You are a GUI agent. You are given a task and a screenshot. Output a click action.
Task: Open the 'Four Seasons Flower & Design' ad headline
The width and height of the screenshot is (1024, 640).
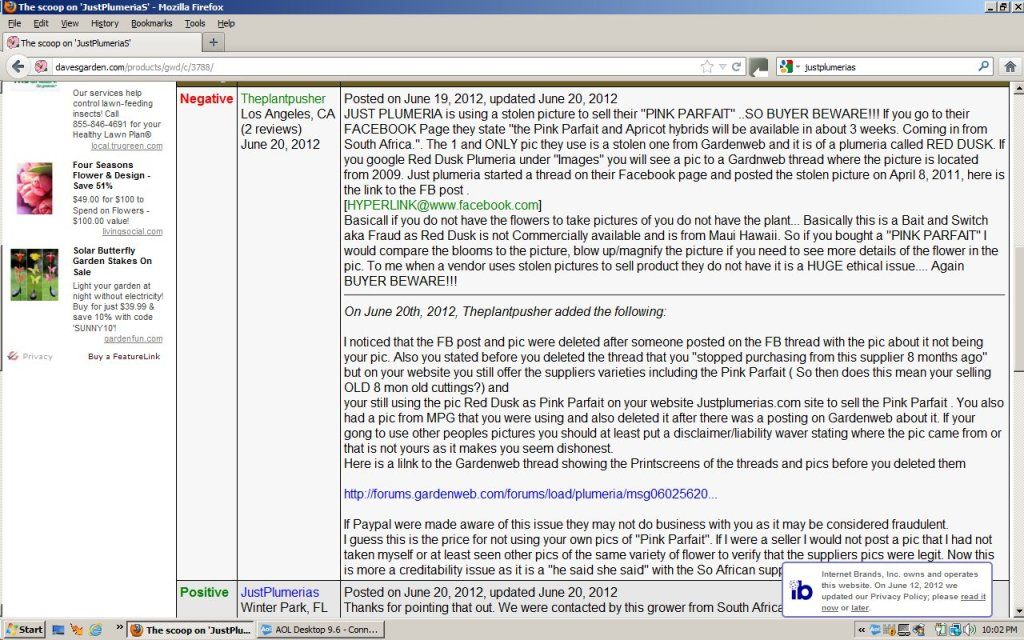[x=112, y=175]
